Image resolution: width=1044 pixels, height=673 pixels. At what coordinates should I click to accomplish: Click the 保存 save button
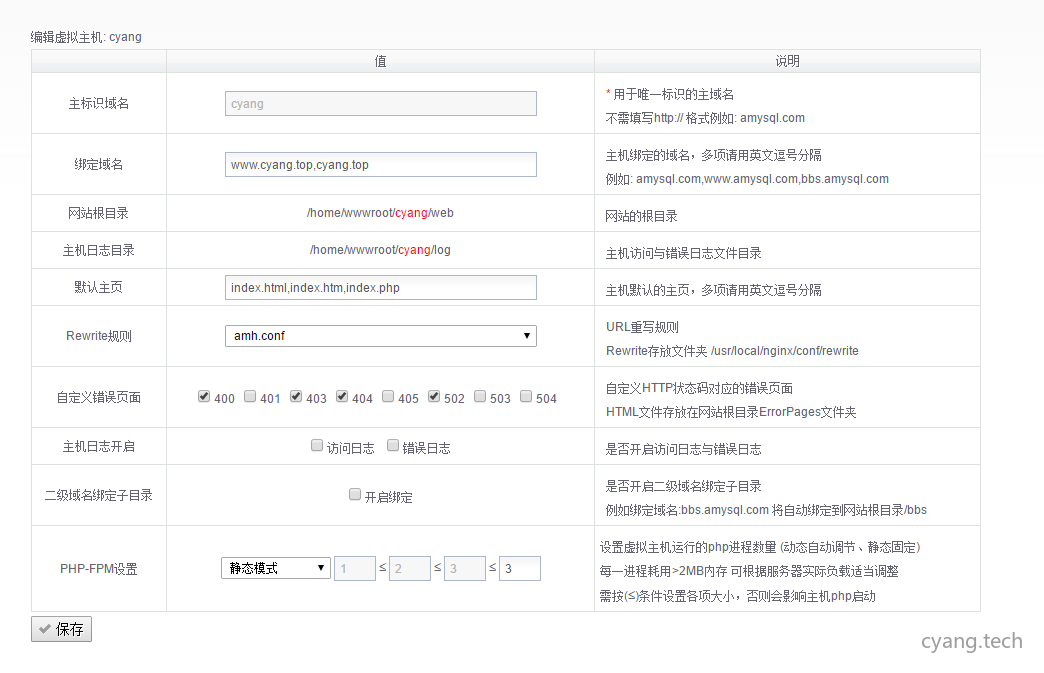point(61,630)
